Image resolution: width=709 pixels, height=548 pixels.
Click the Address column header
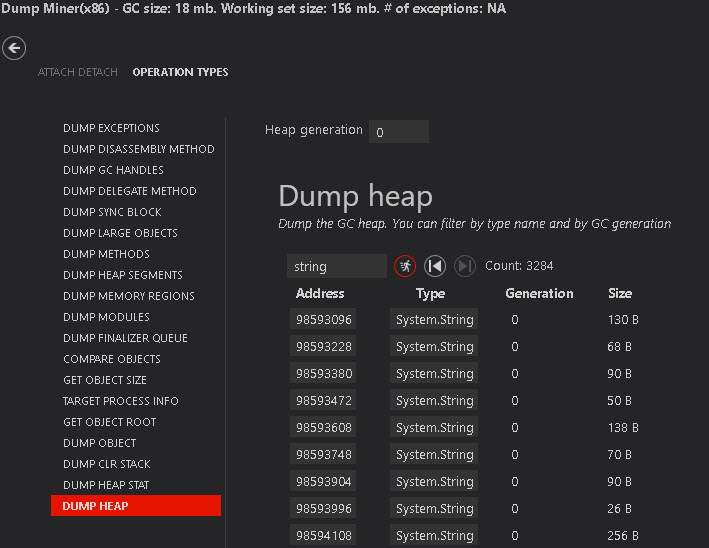click(320, 294)
